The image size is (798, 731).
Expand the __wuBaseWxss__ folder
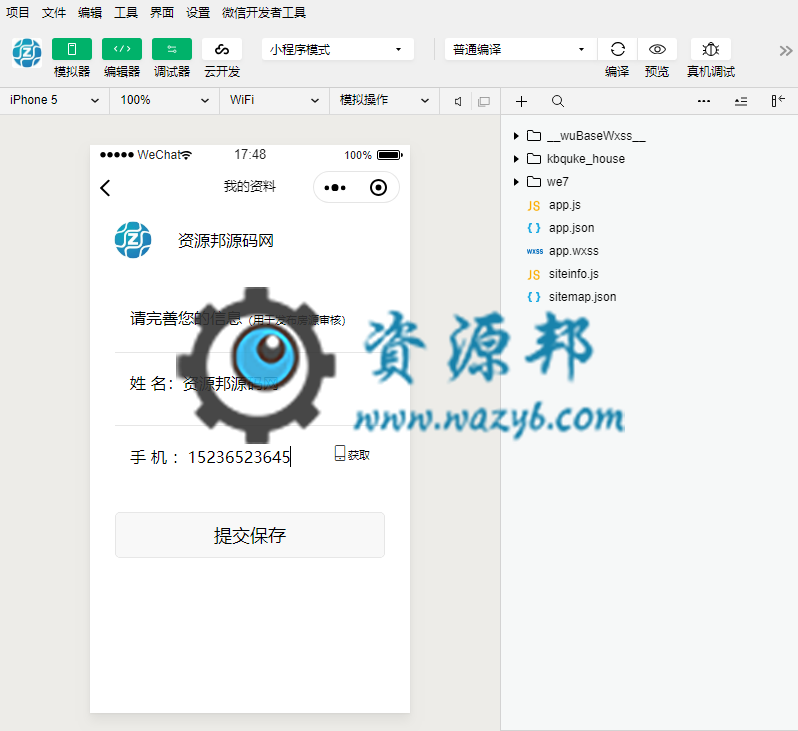[x=580, y=136]
